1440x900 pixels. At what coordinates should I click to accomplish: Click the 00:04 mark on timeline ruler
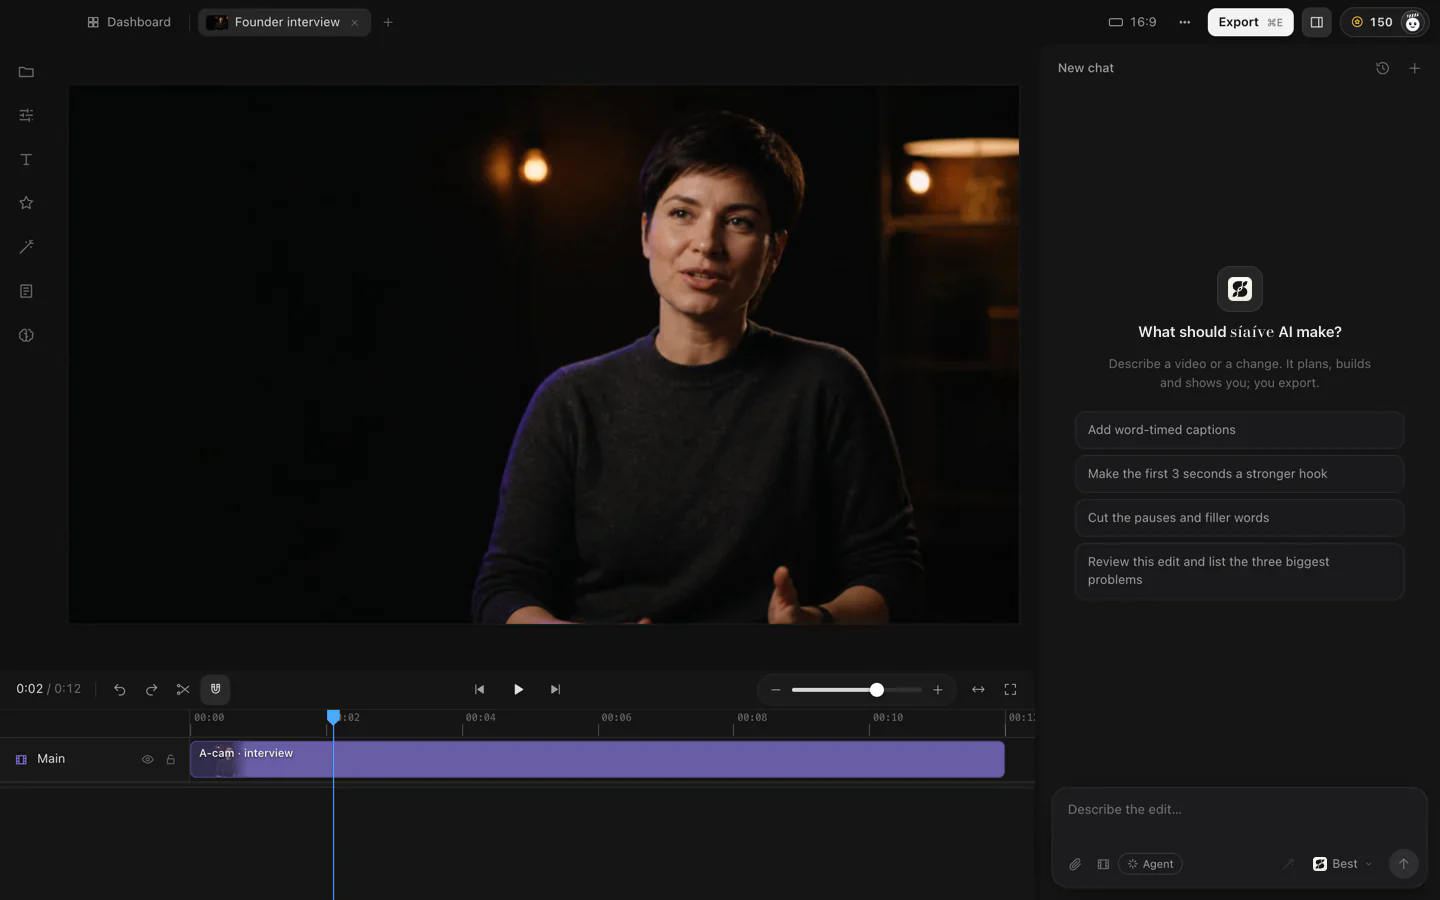(480, 718)
